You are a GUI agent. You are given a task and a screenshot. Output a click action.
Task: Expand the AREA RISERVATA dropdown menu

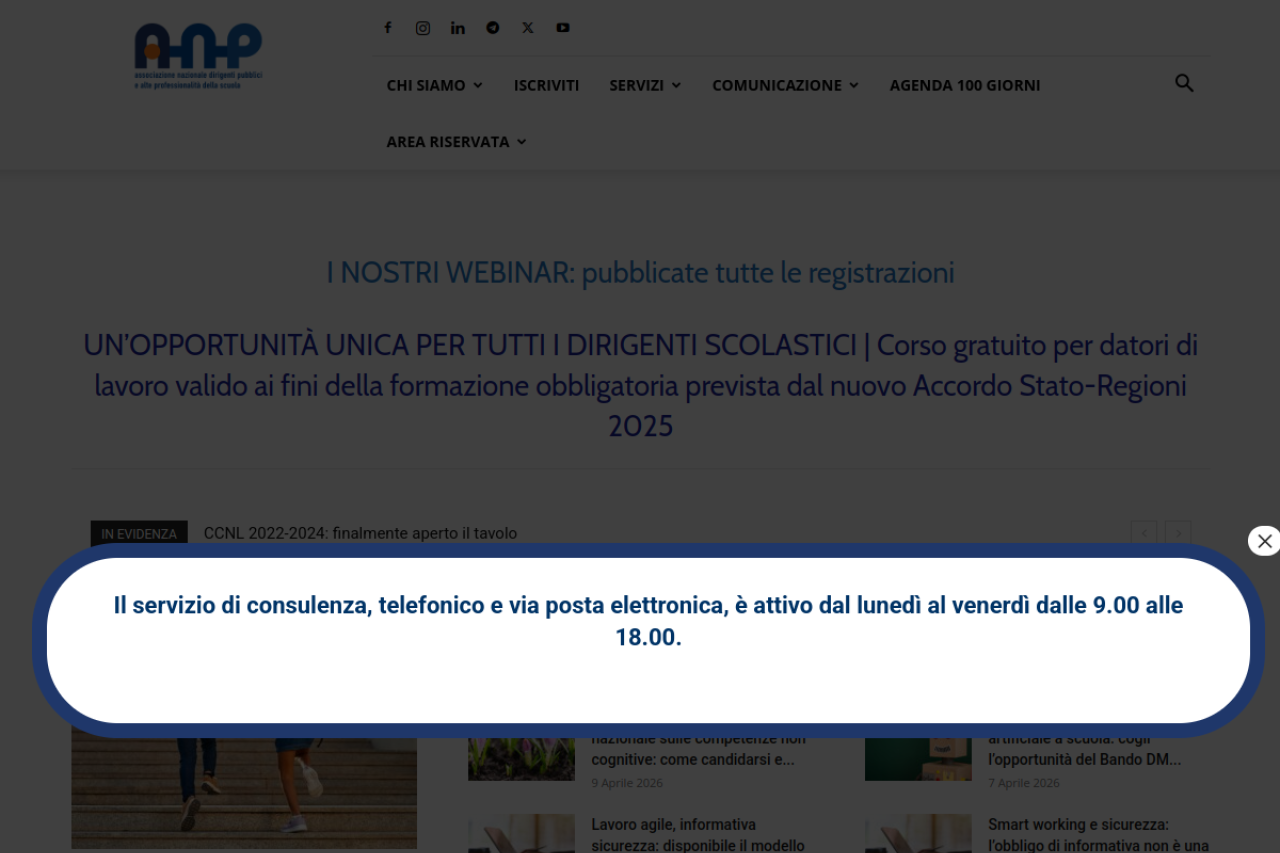(x=456, y=142)
